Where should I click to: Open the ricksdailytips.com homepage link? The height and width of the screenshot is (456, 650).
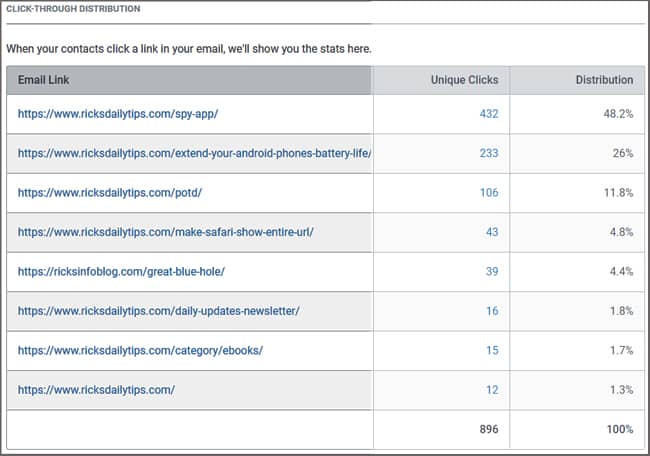click(x=96, y=390)
